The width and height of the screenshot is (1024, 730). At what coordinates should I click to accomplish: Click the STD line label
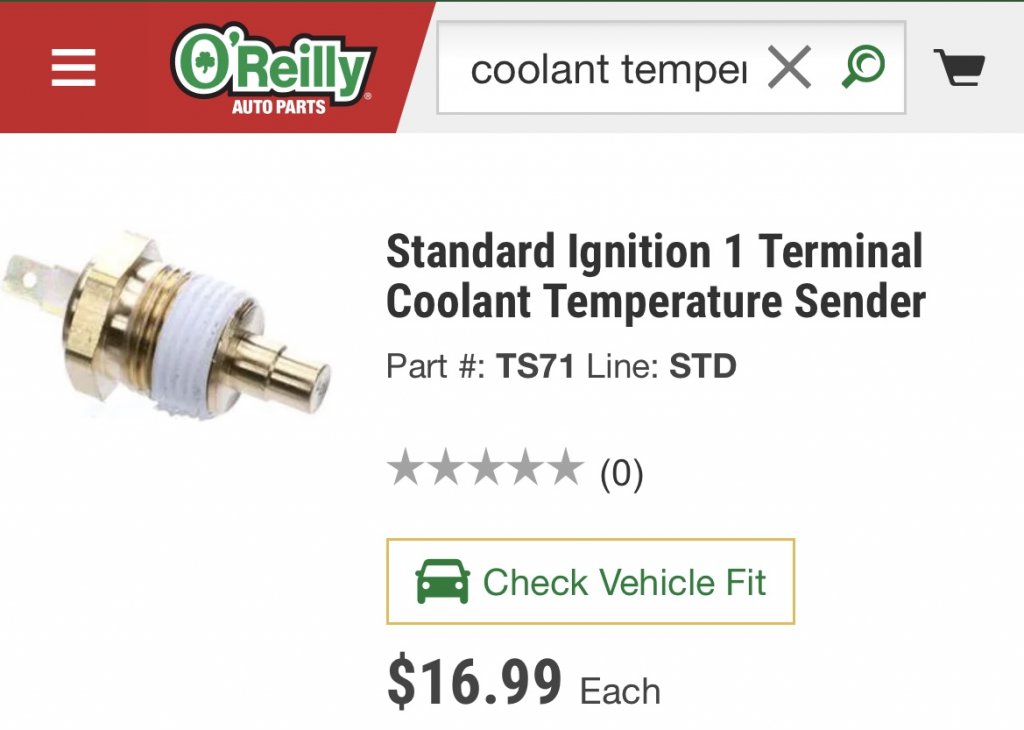(x=703, y=366)
